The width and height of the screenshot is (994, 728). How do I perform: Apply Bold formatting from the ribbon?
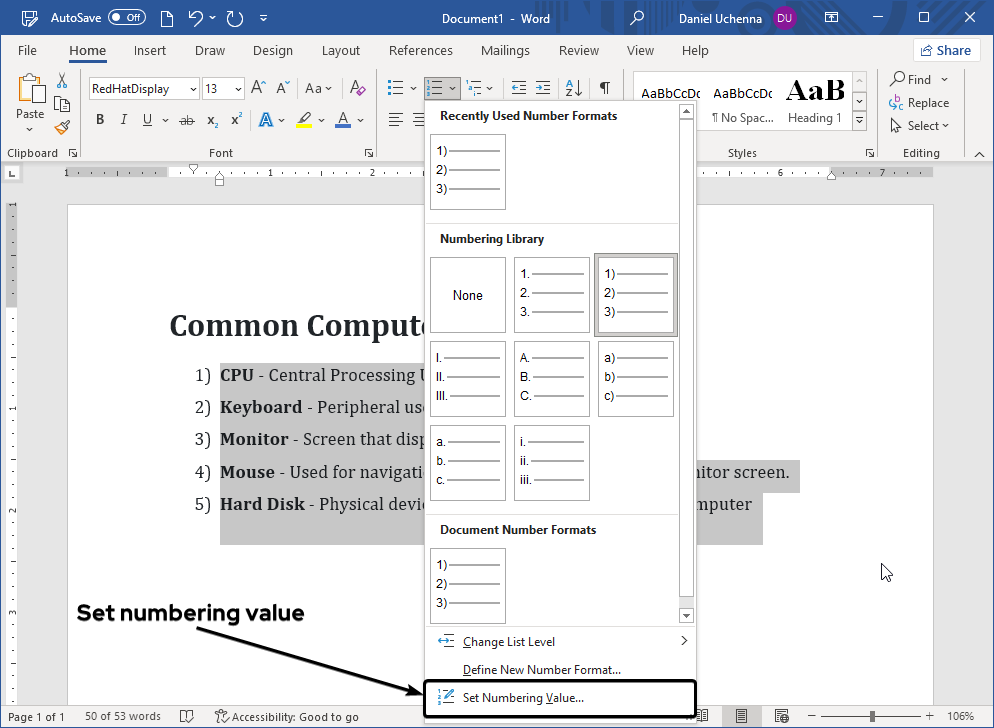[x=100, y=120]
